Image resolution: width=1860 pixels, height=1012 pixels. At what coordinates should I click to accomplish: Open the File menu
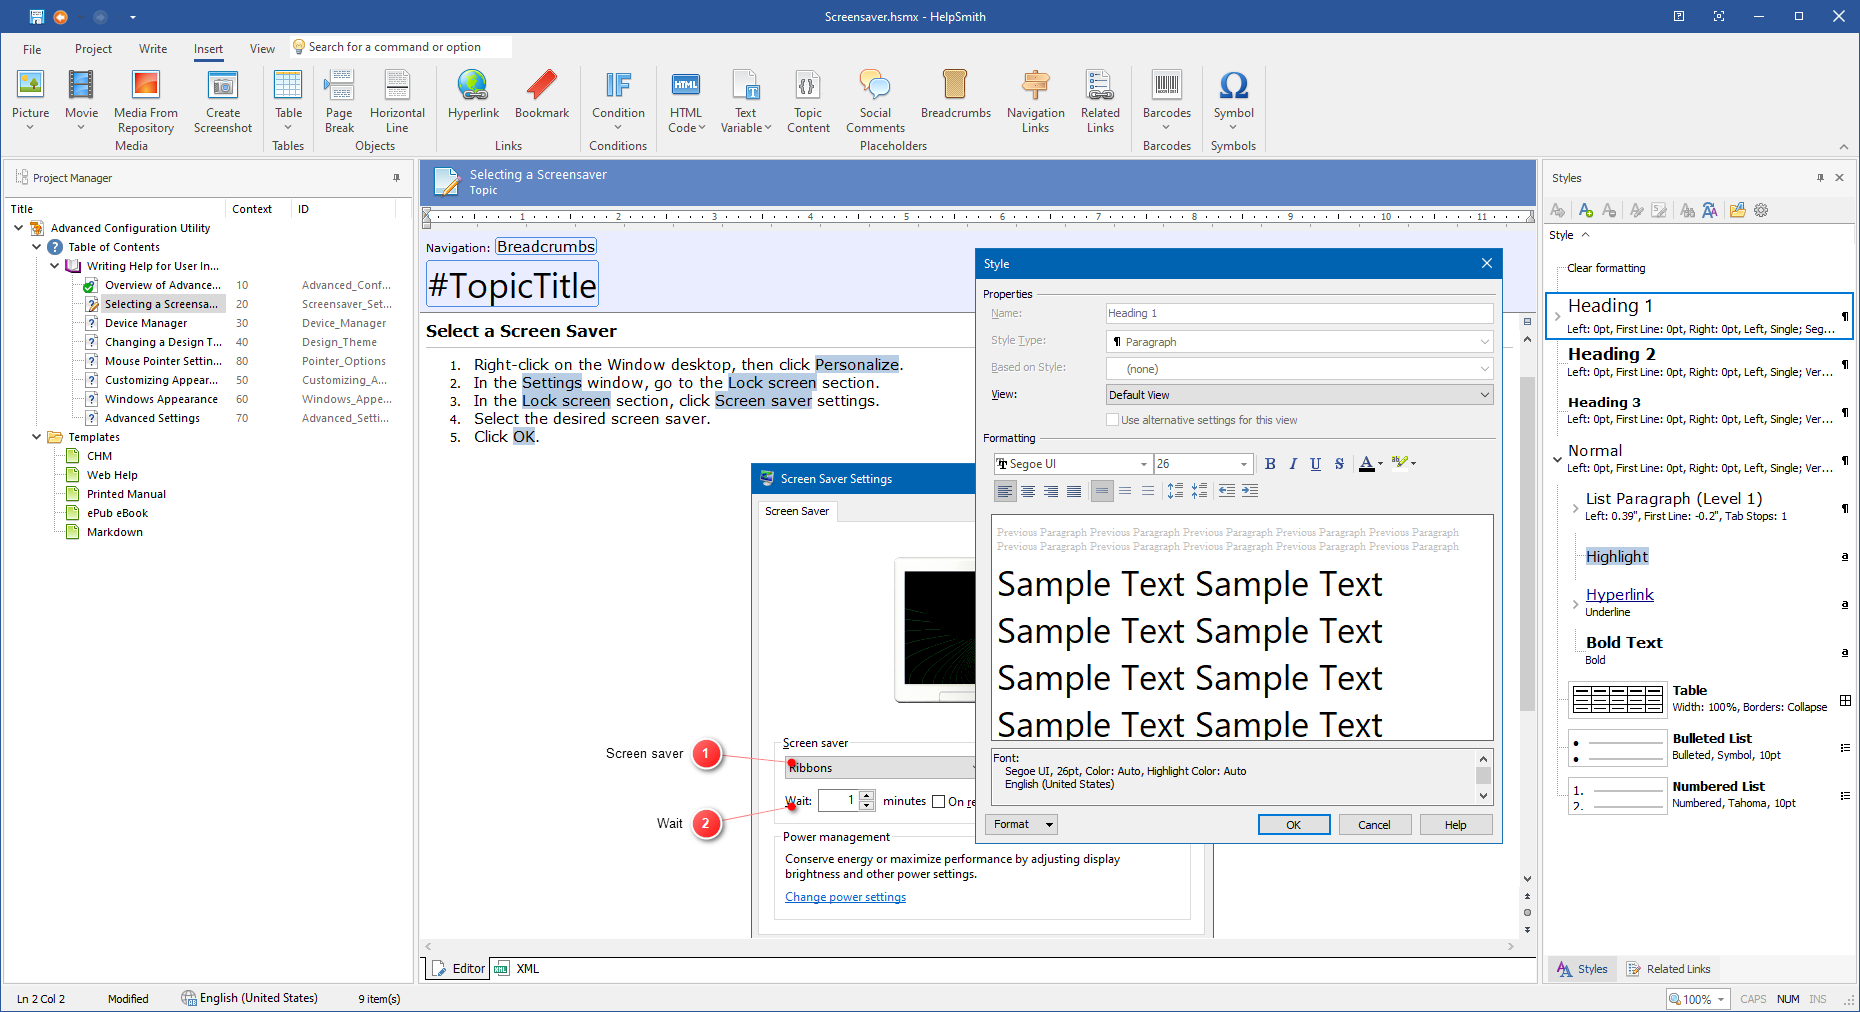point(32,49)
